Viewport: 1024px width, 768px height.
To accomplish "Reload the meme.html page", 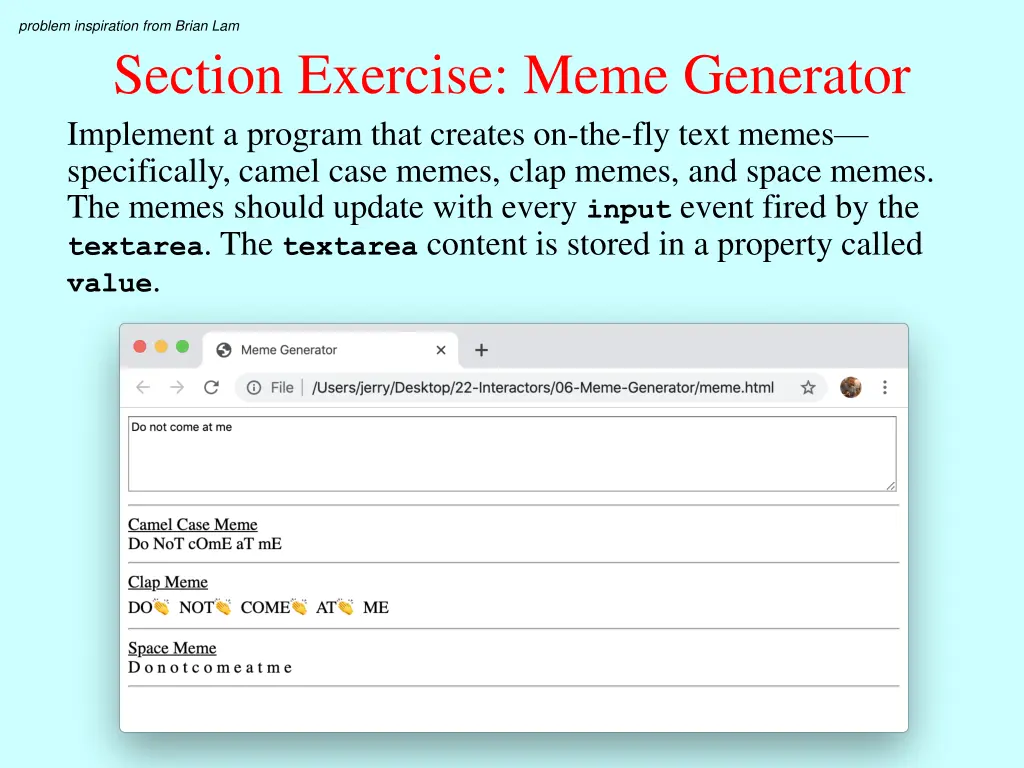I will (211, 388).
